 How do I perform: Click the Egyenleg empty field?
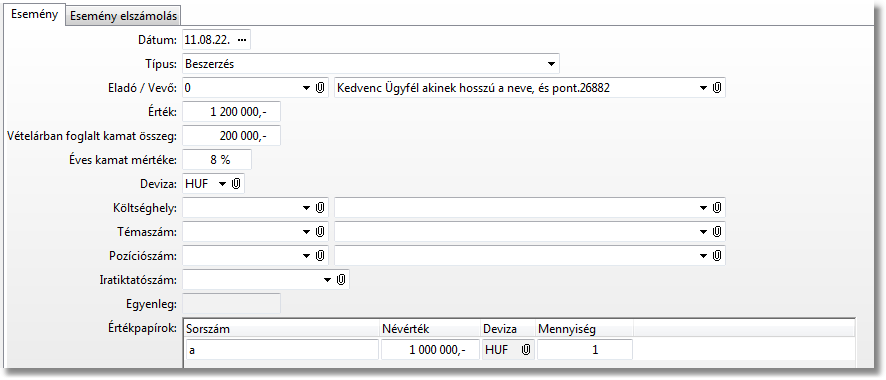click(231, 304)
